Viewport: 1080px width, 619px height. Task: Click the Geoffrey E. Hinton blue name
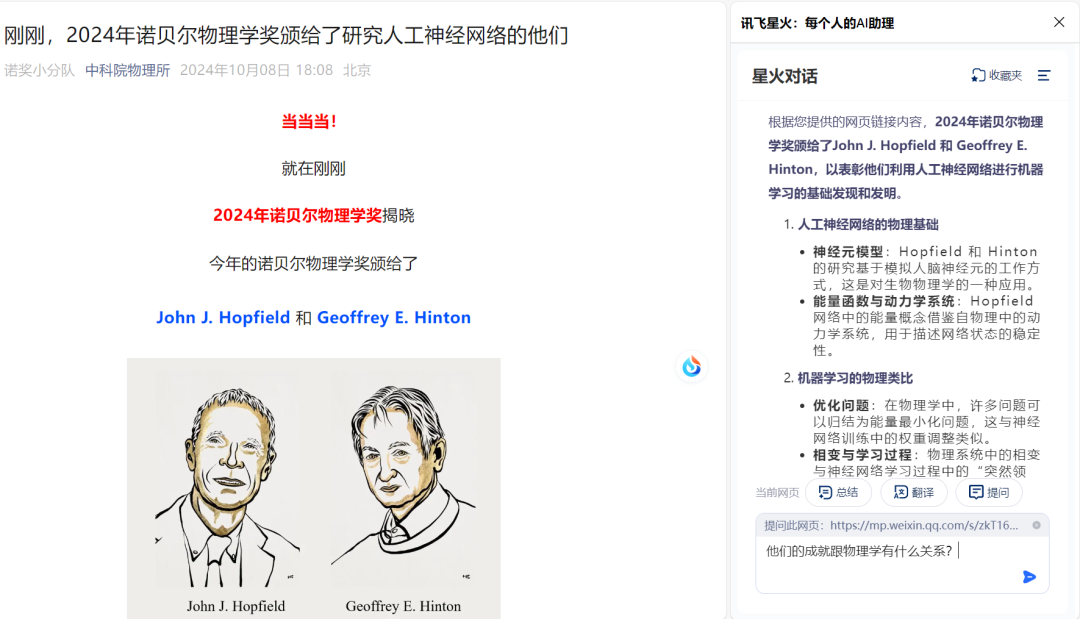(x=394, y=317)
